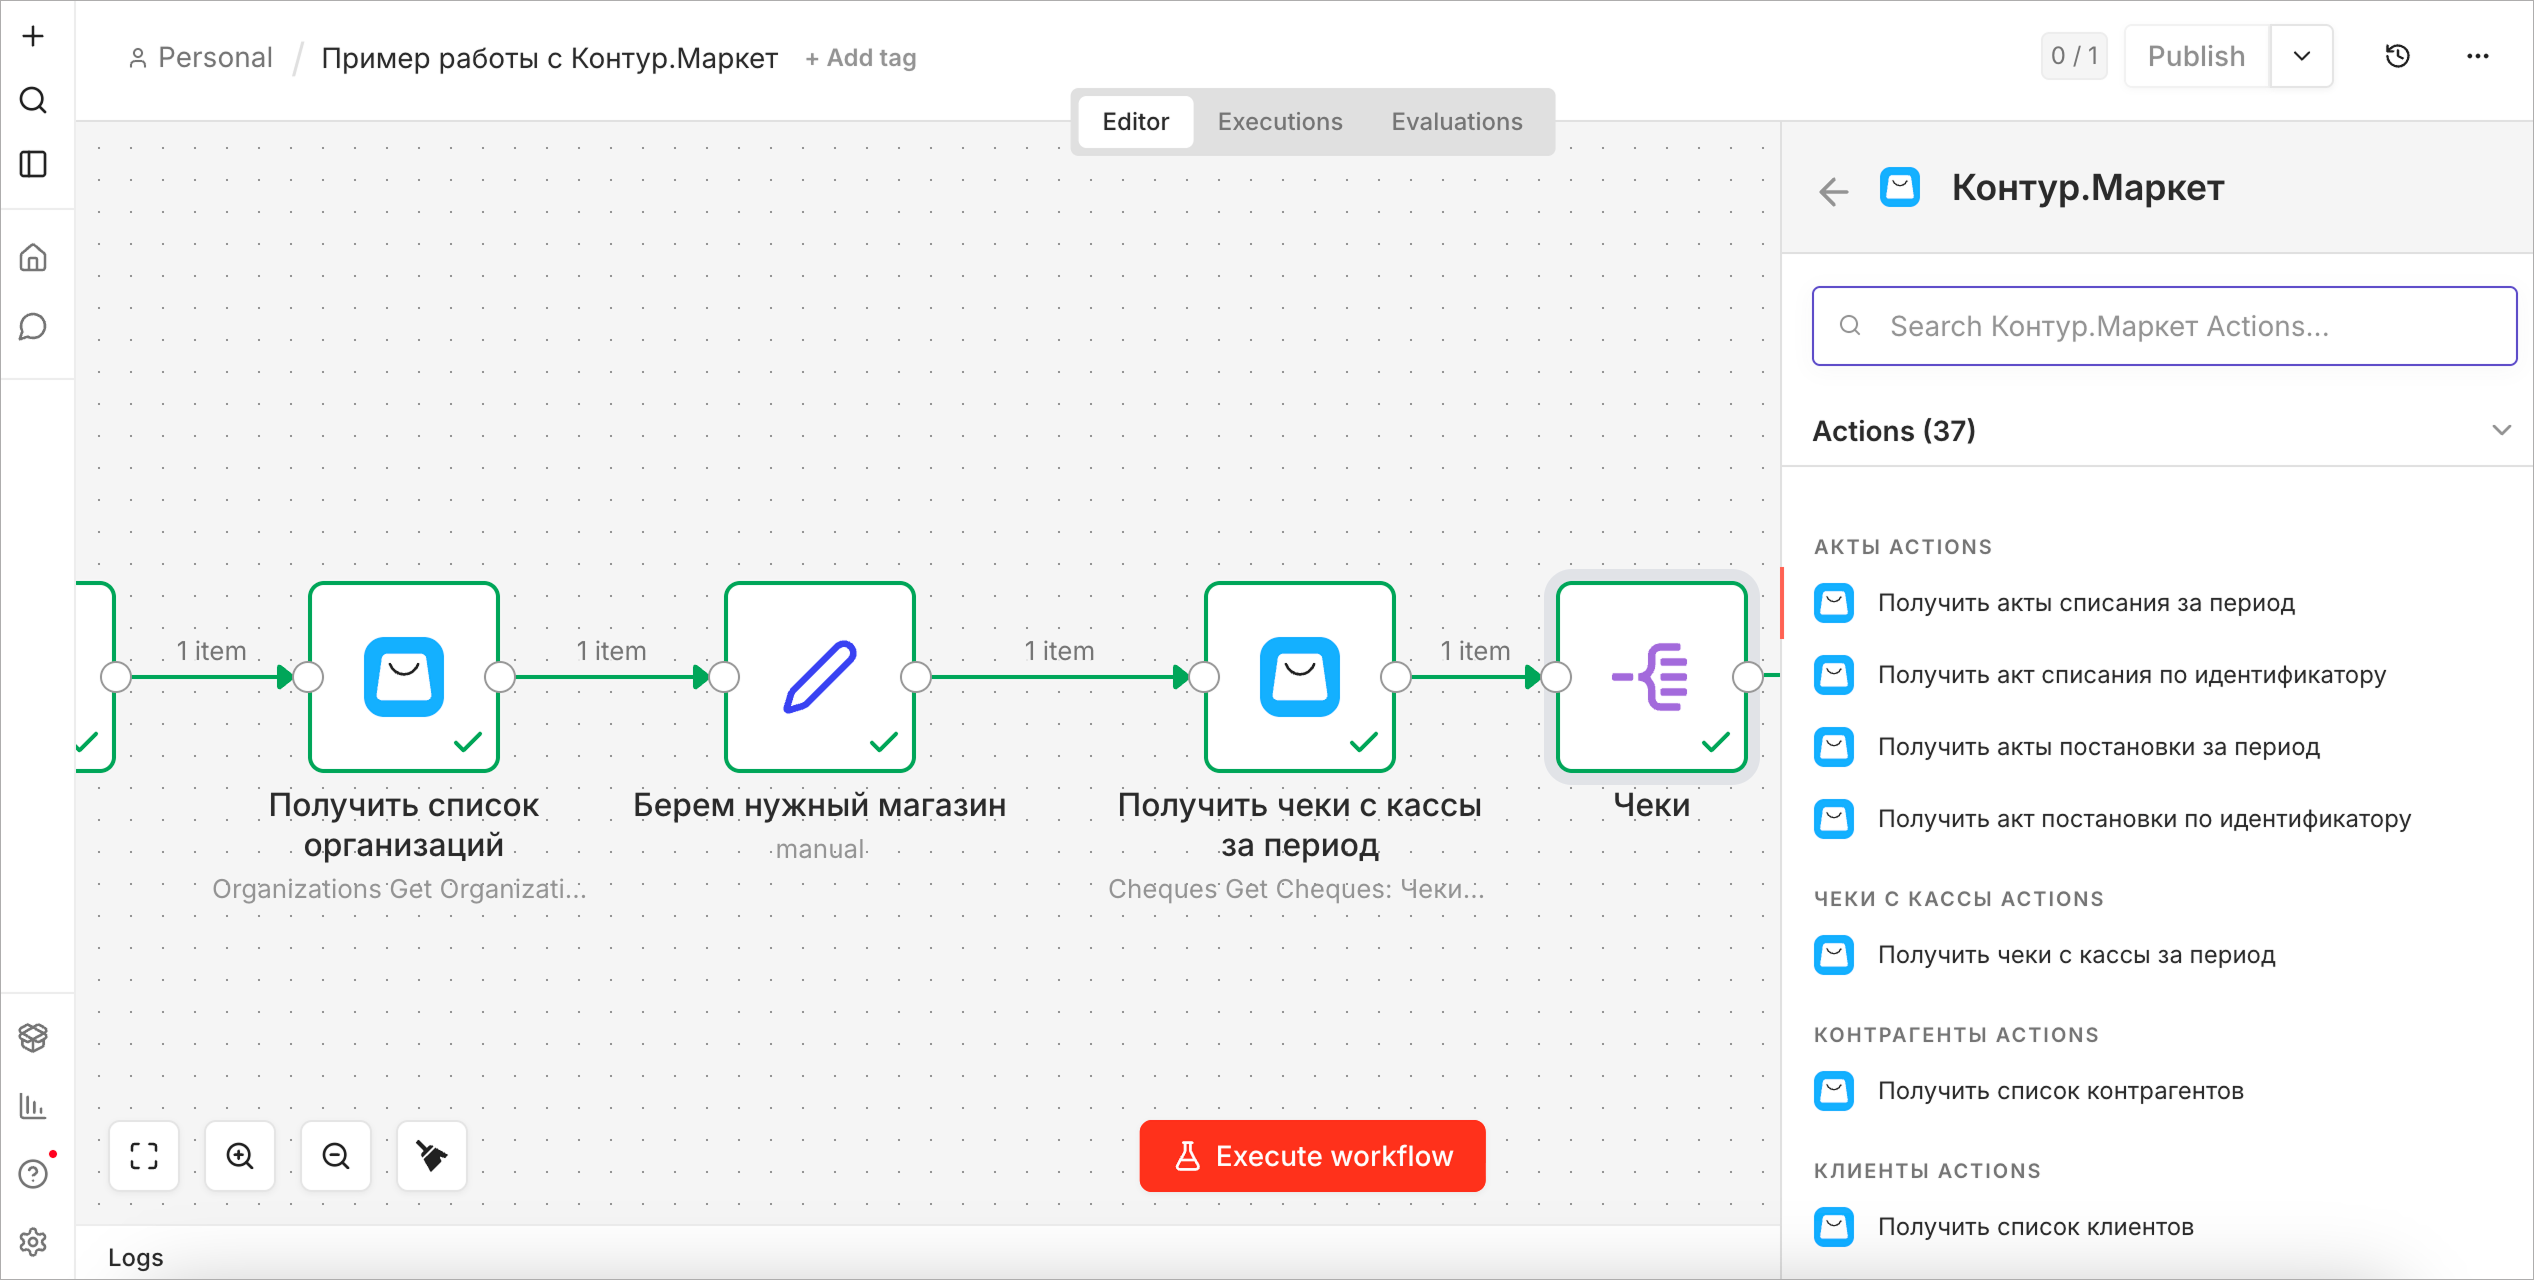Open the chat bubble icon
The height and width of the screenshot is (1280, 2534).
[33, 327]
